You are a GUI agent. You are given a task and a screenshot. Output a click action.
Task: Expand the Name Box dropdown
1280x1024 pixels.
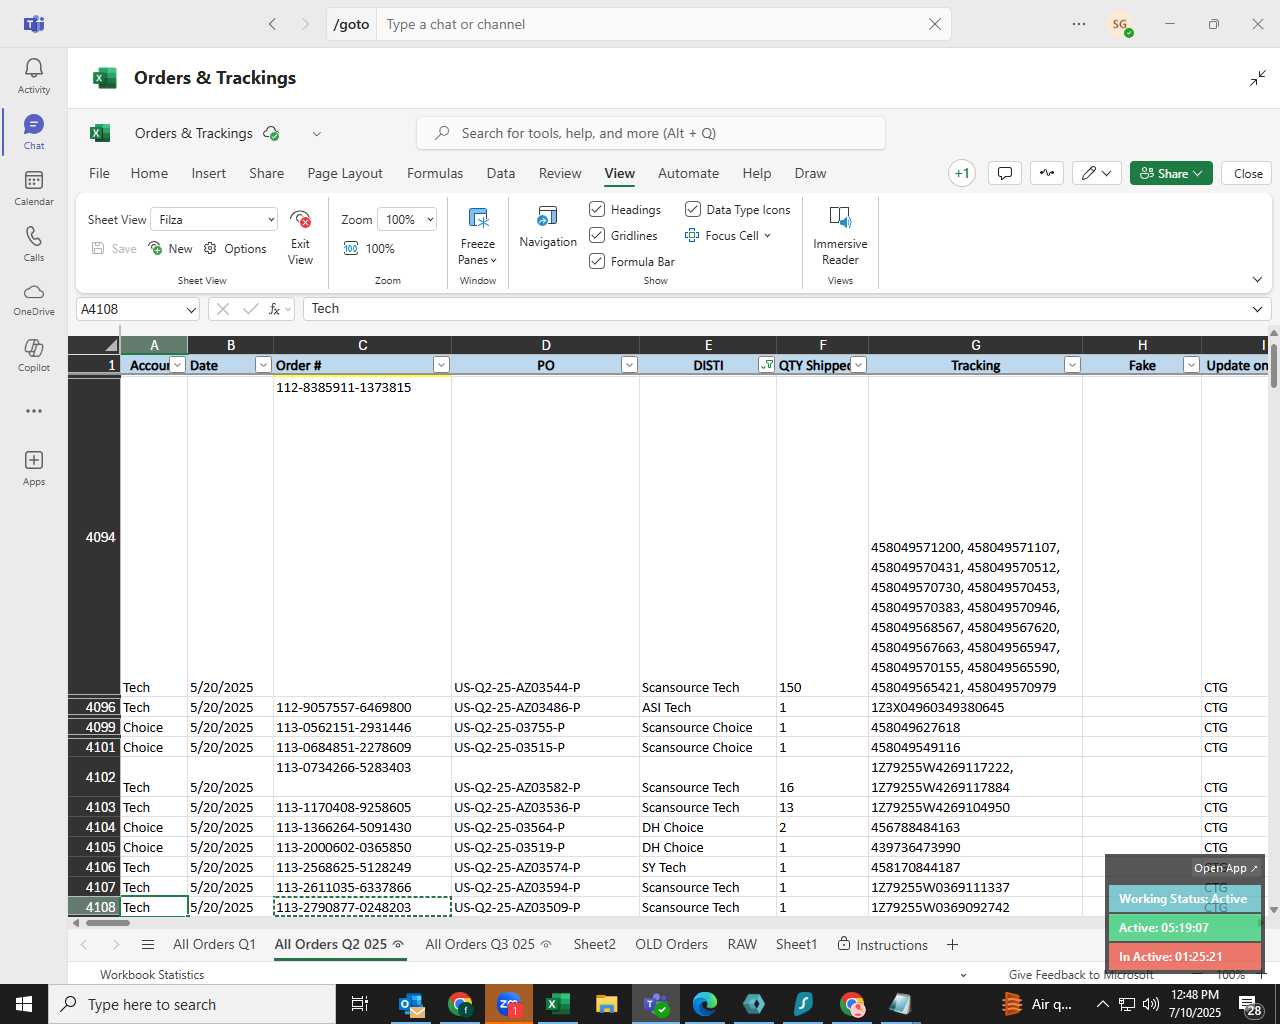coord(191,310)
